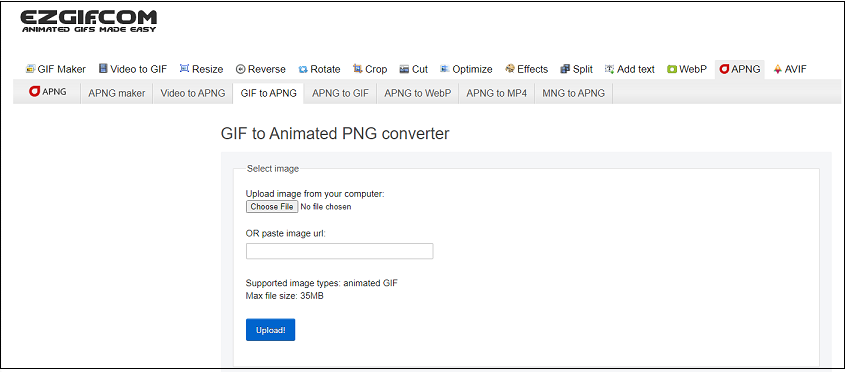Click the Choose File button

tap(272, 207)
